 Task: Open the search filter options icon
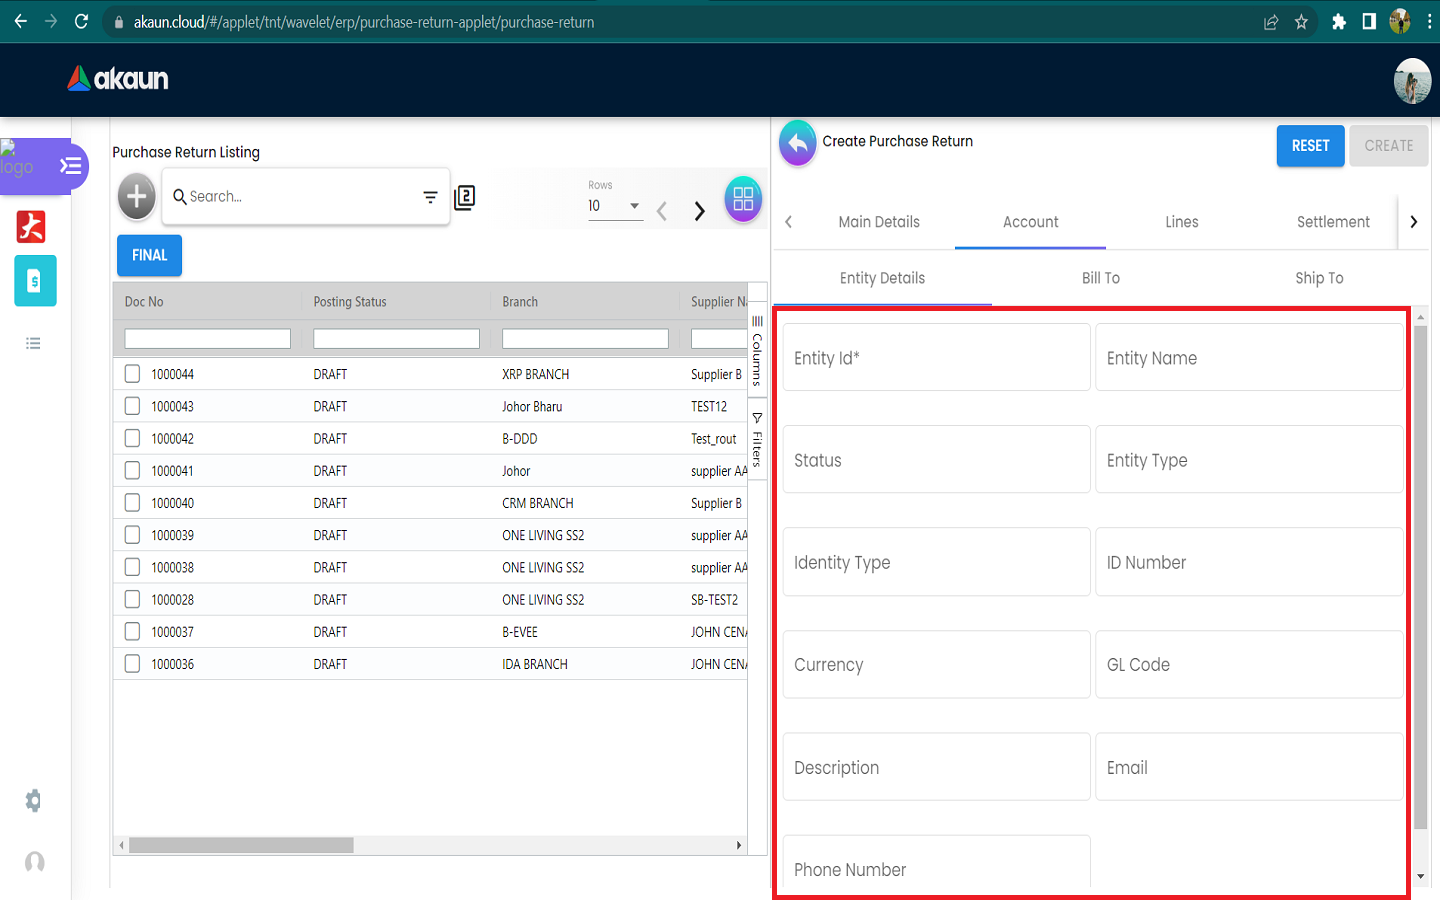point(430,197)
